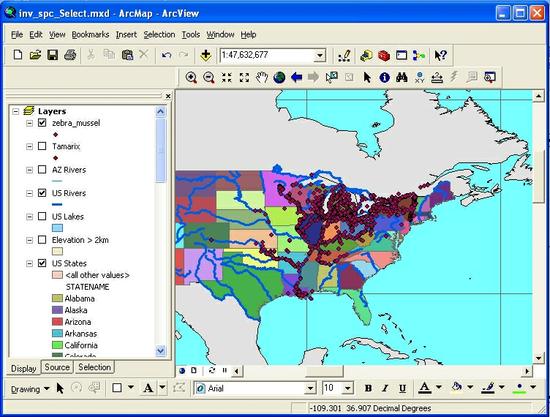Collapse the zebra_mussel layer legend
This screenshot has height=417, width=550.
[29, 123]
